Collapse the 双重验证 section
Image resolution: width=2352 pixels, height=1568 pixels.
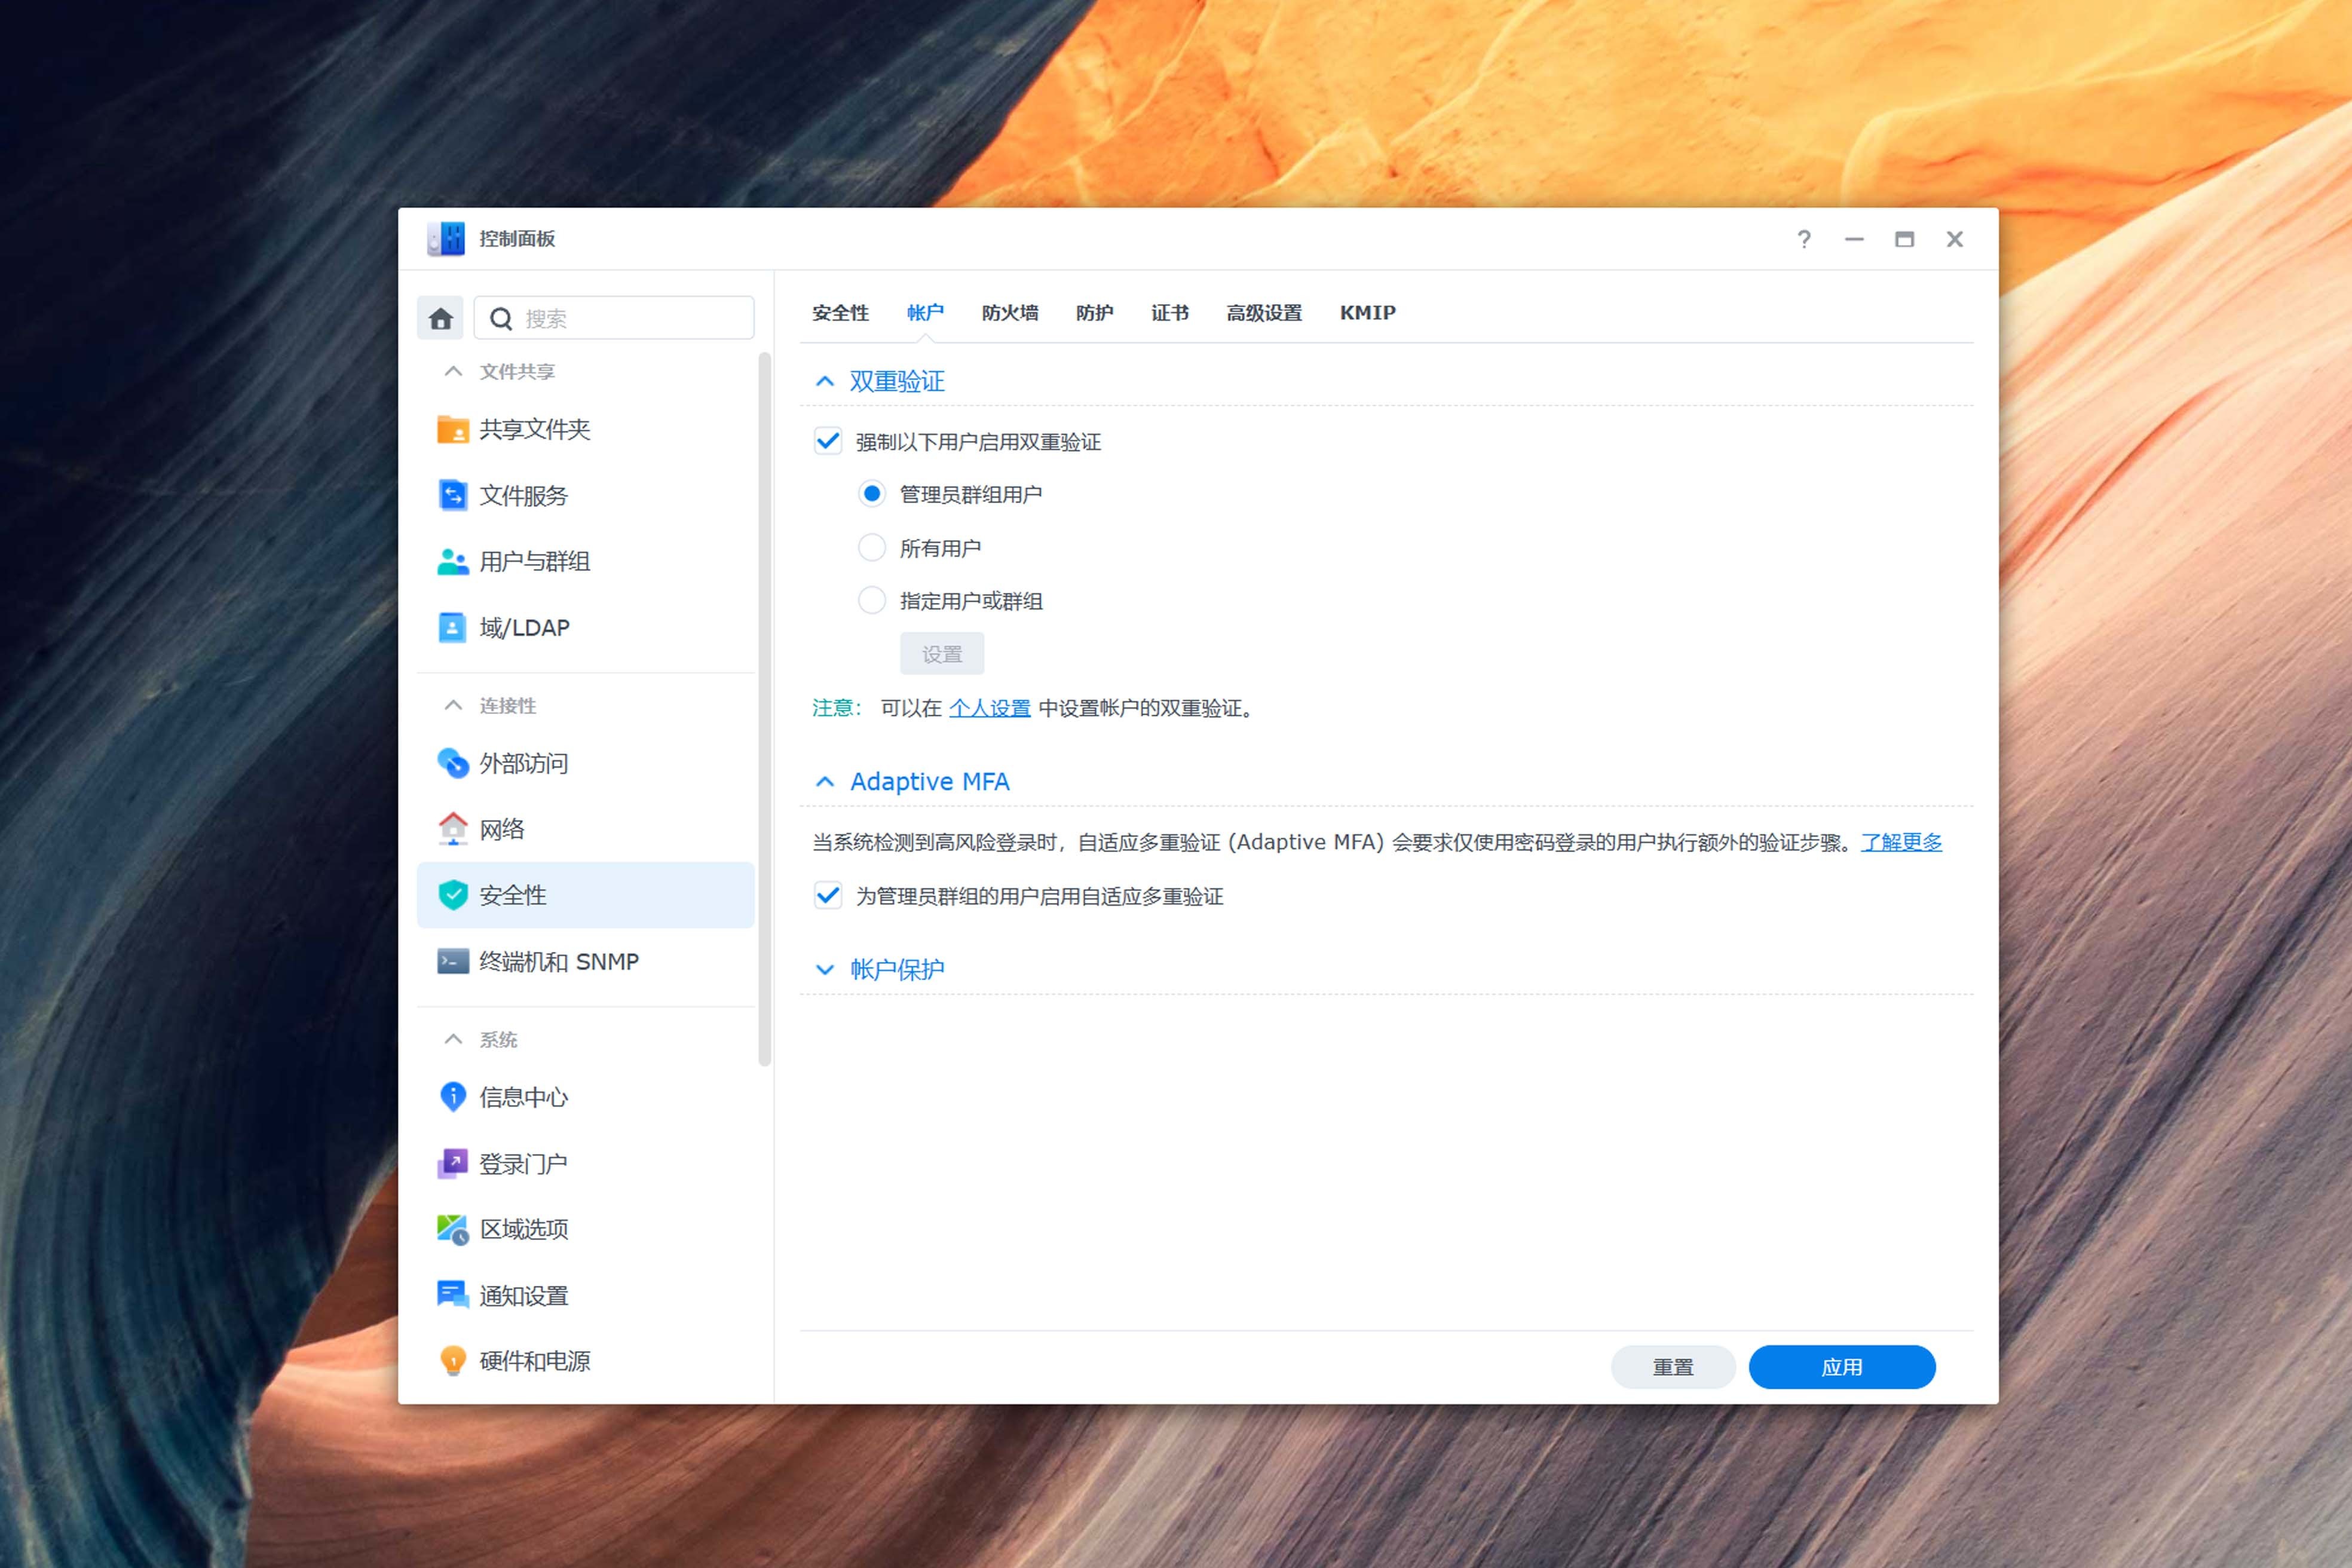click(825, 382)
